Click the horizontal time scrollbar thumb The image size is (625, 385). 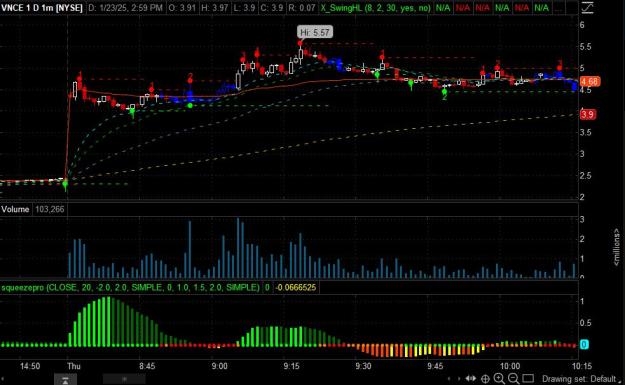tap(124, 379)
